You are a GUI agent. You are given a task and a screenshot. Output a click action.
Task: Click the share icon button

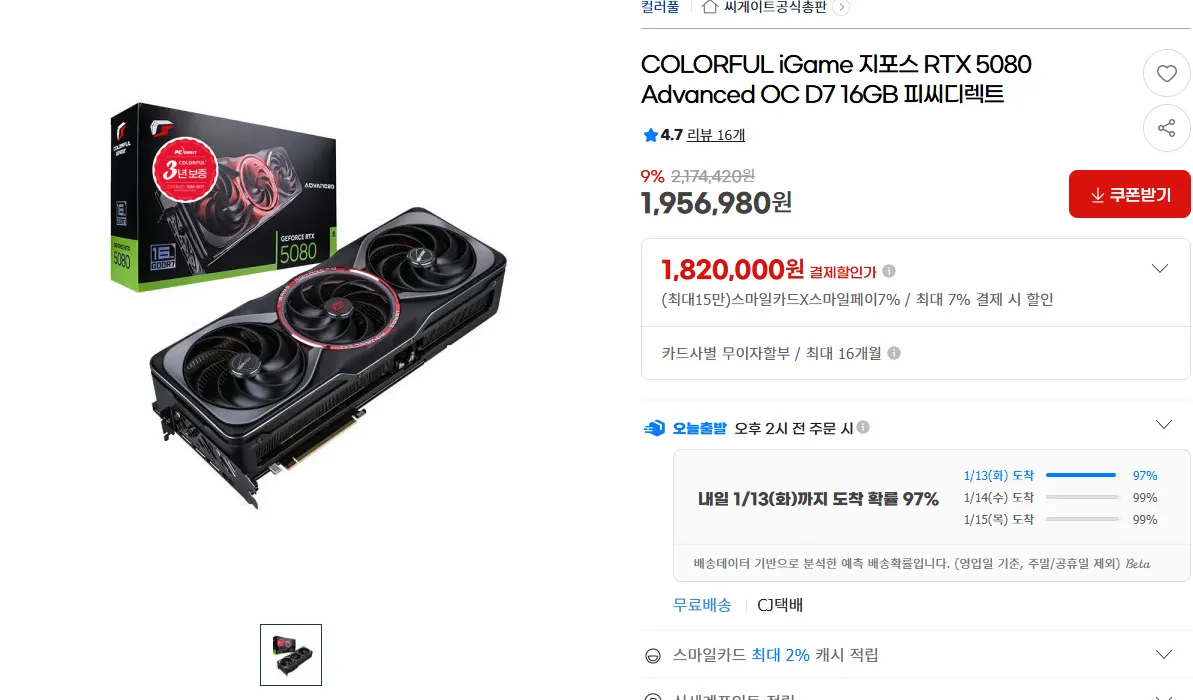coord(1166,128)
